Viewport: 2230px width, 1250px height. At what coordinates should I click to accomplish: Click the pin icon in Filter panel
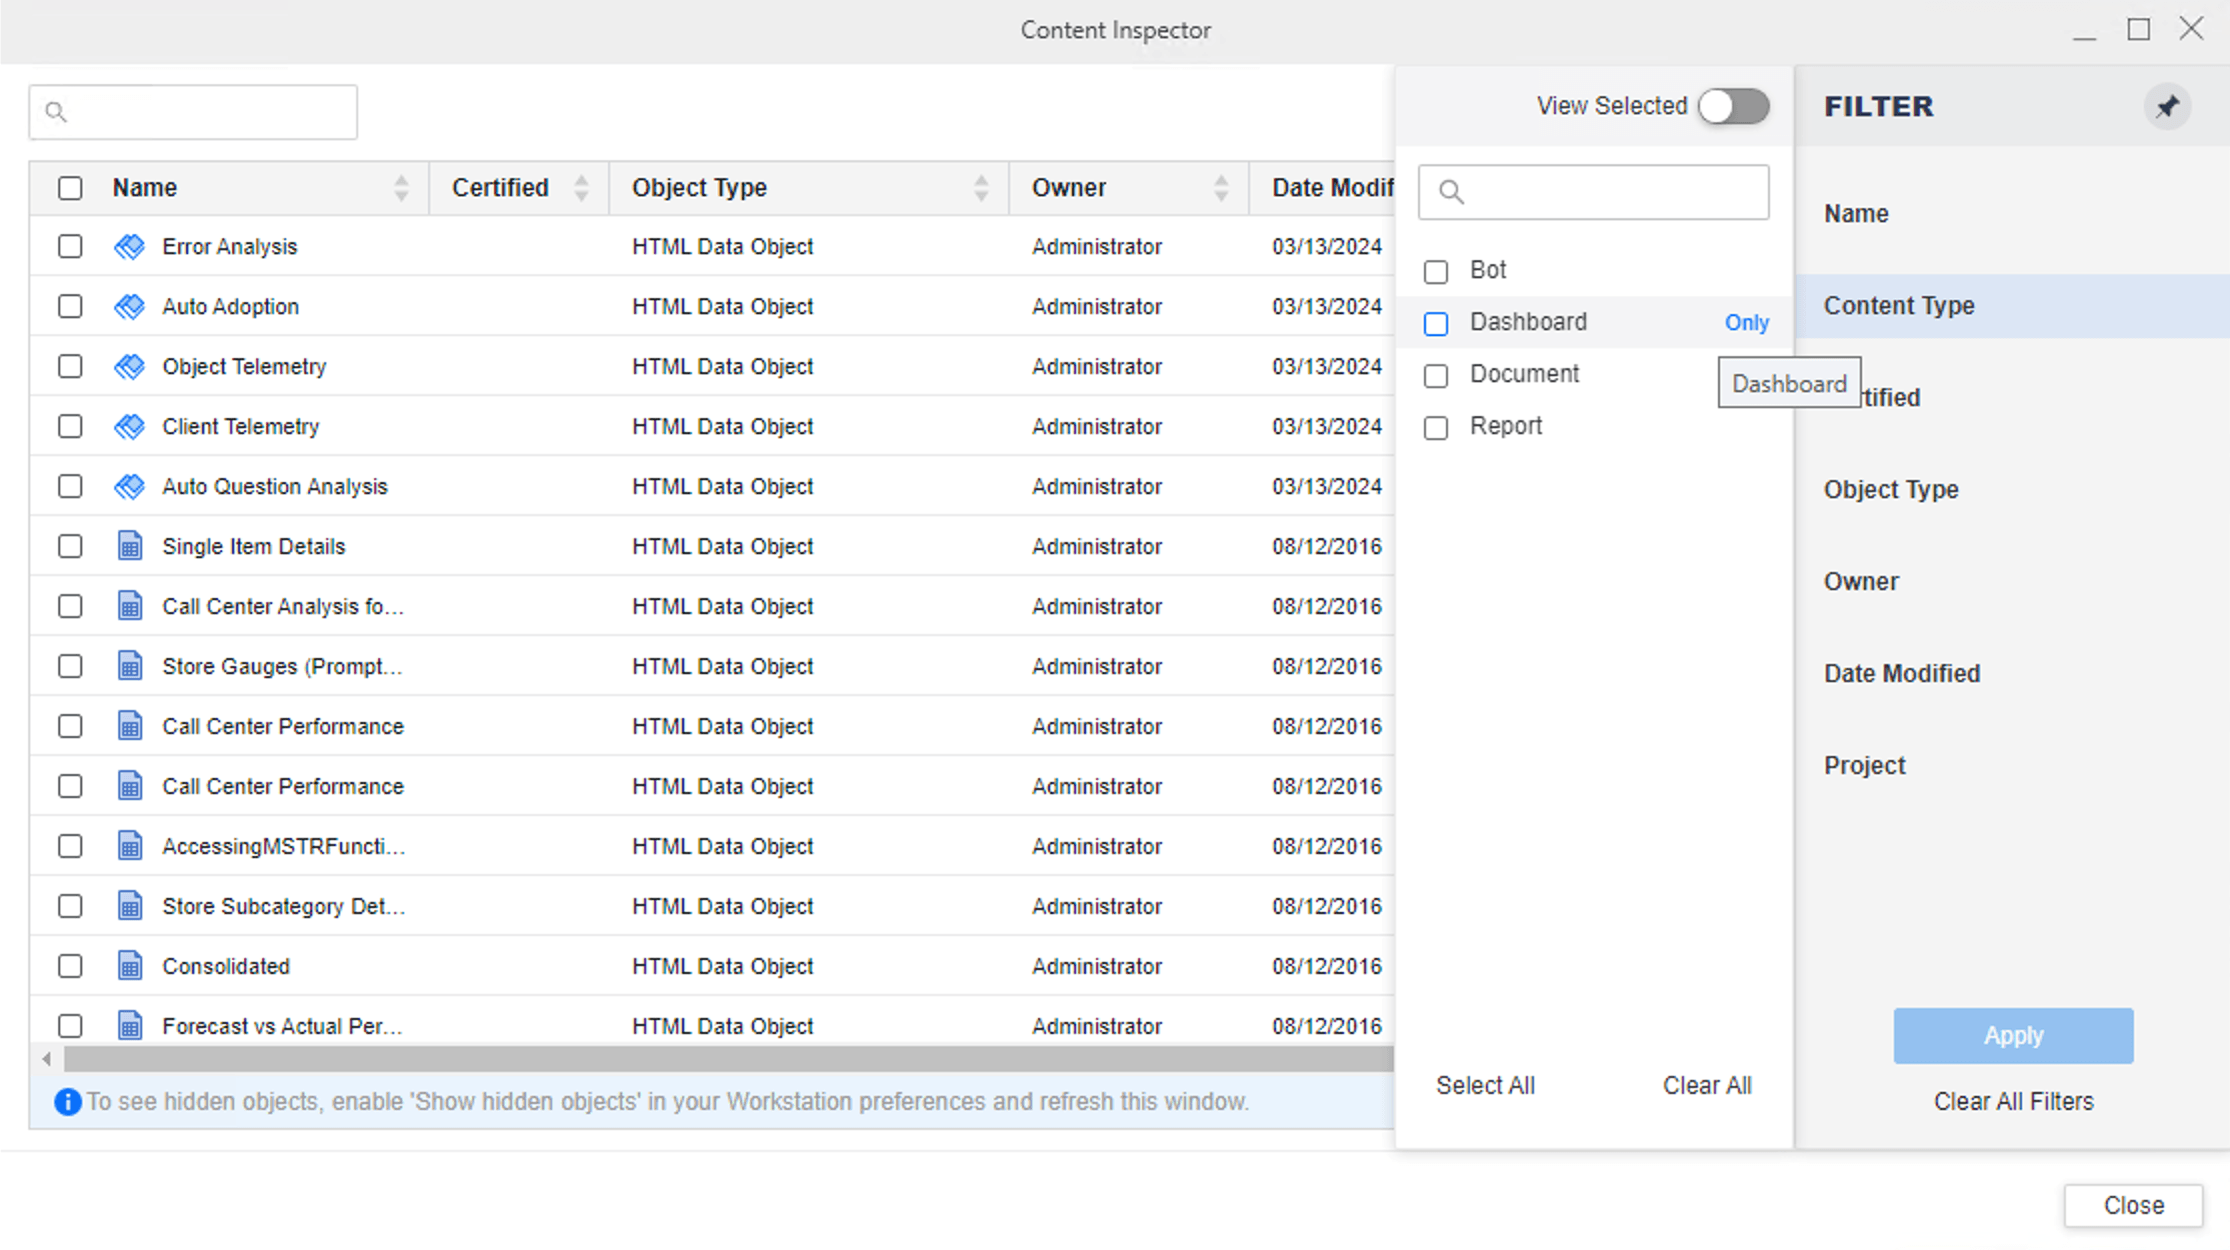tap(2167, 107)
